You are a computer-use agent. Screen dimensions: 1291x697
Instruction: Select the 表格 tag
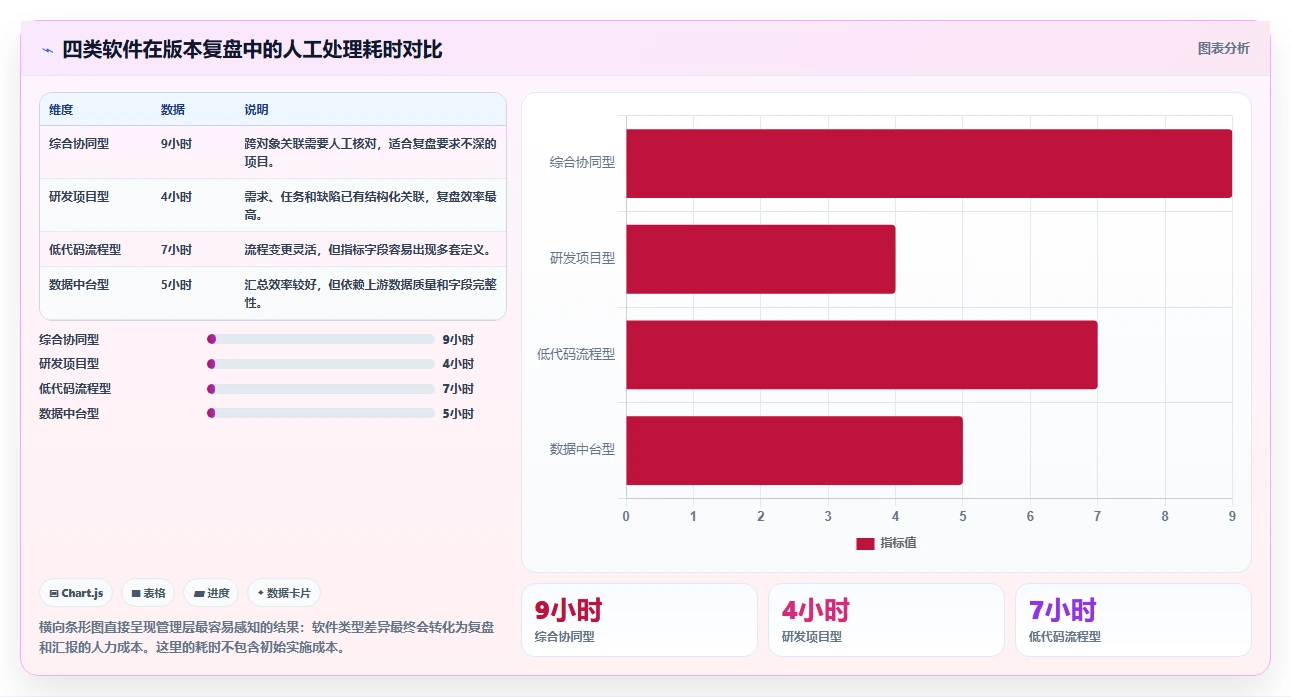coord(148,593)
